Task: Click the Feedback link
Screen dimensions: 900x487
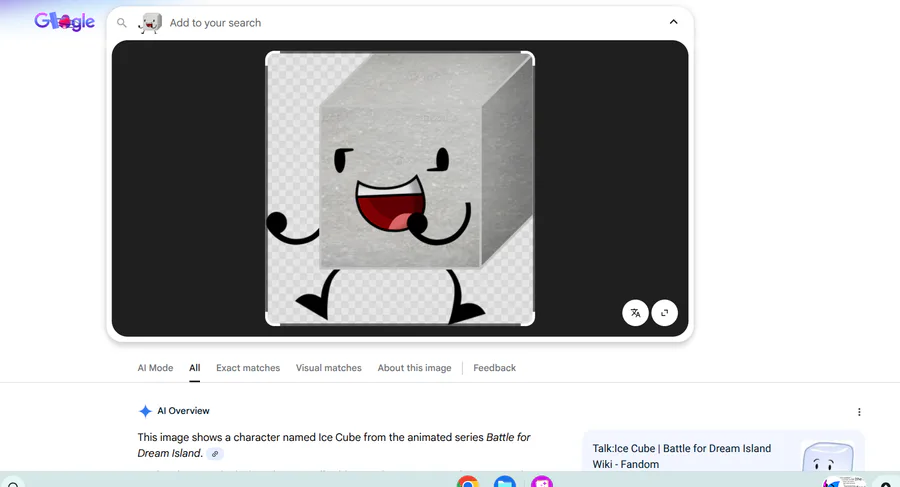Action: point(494,368)
